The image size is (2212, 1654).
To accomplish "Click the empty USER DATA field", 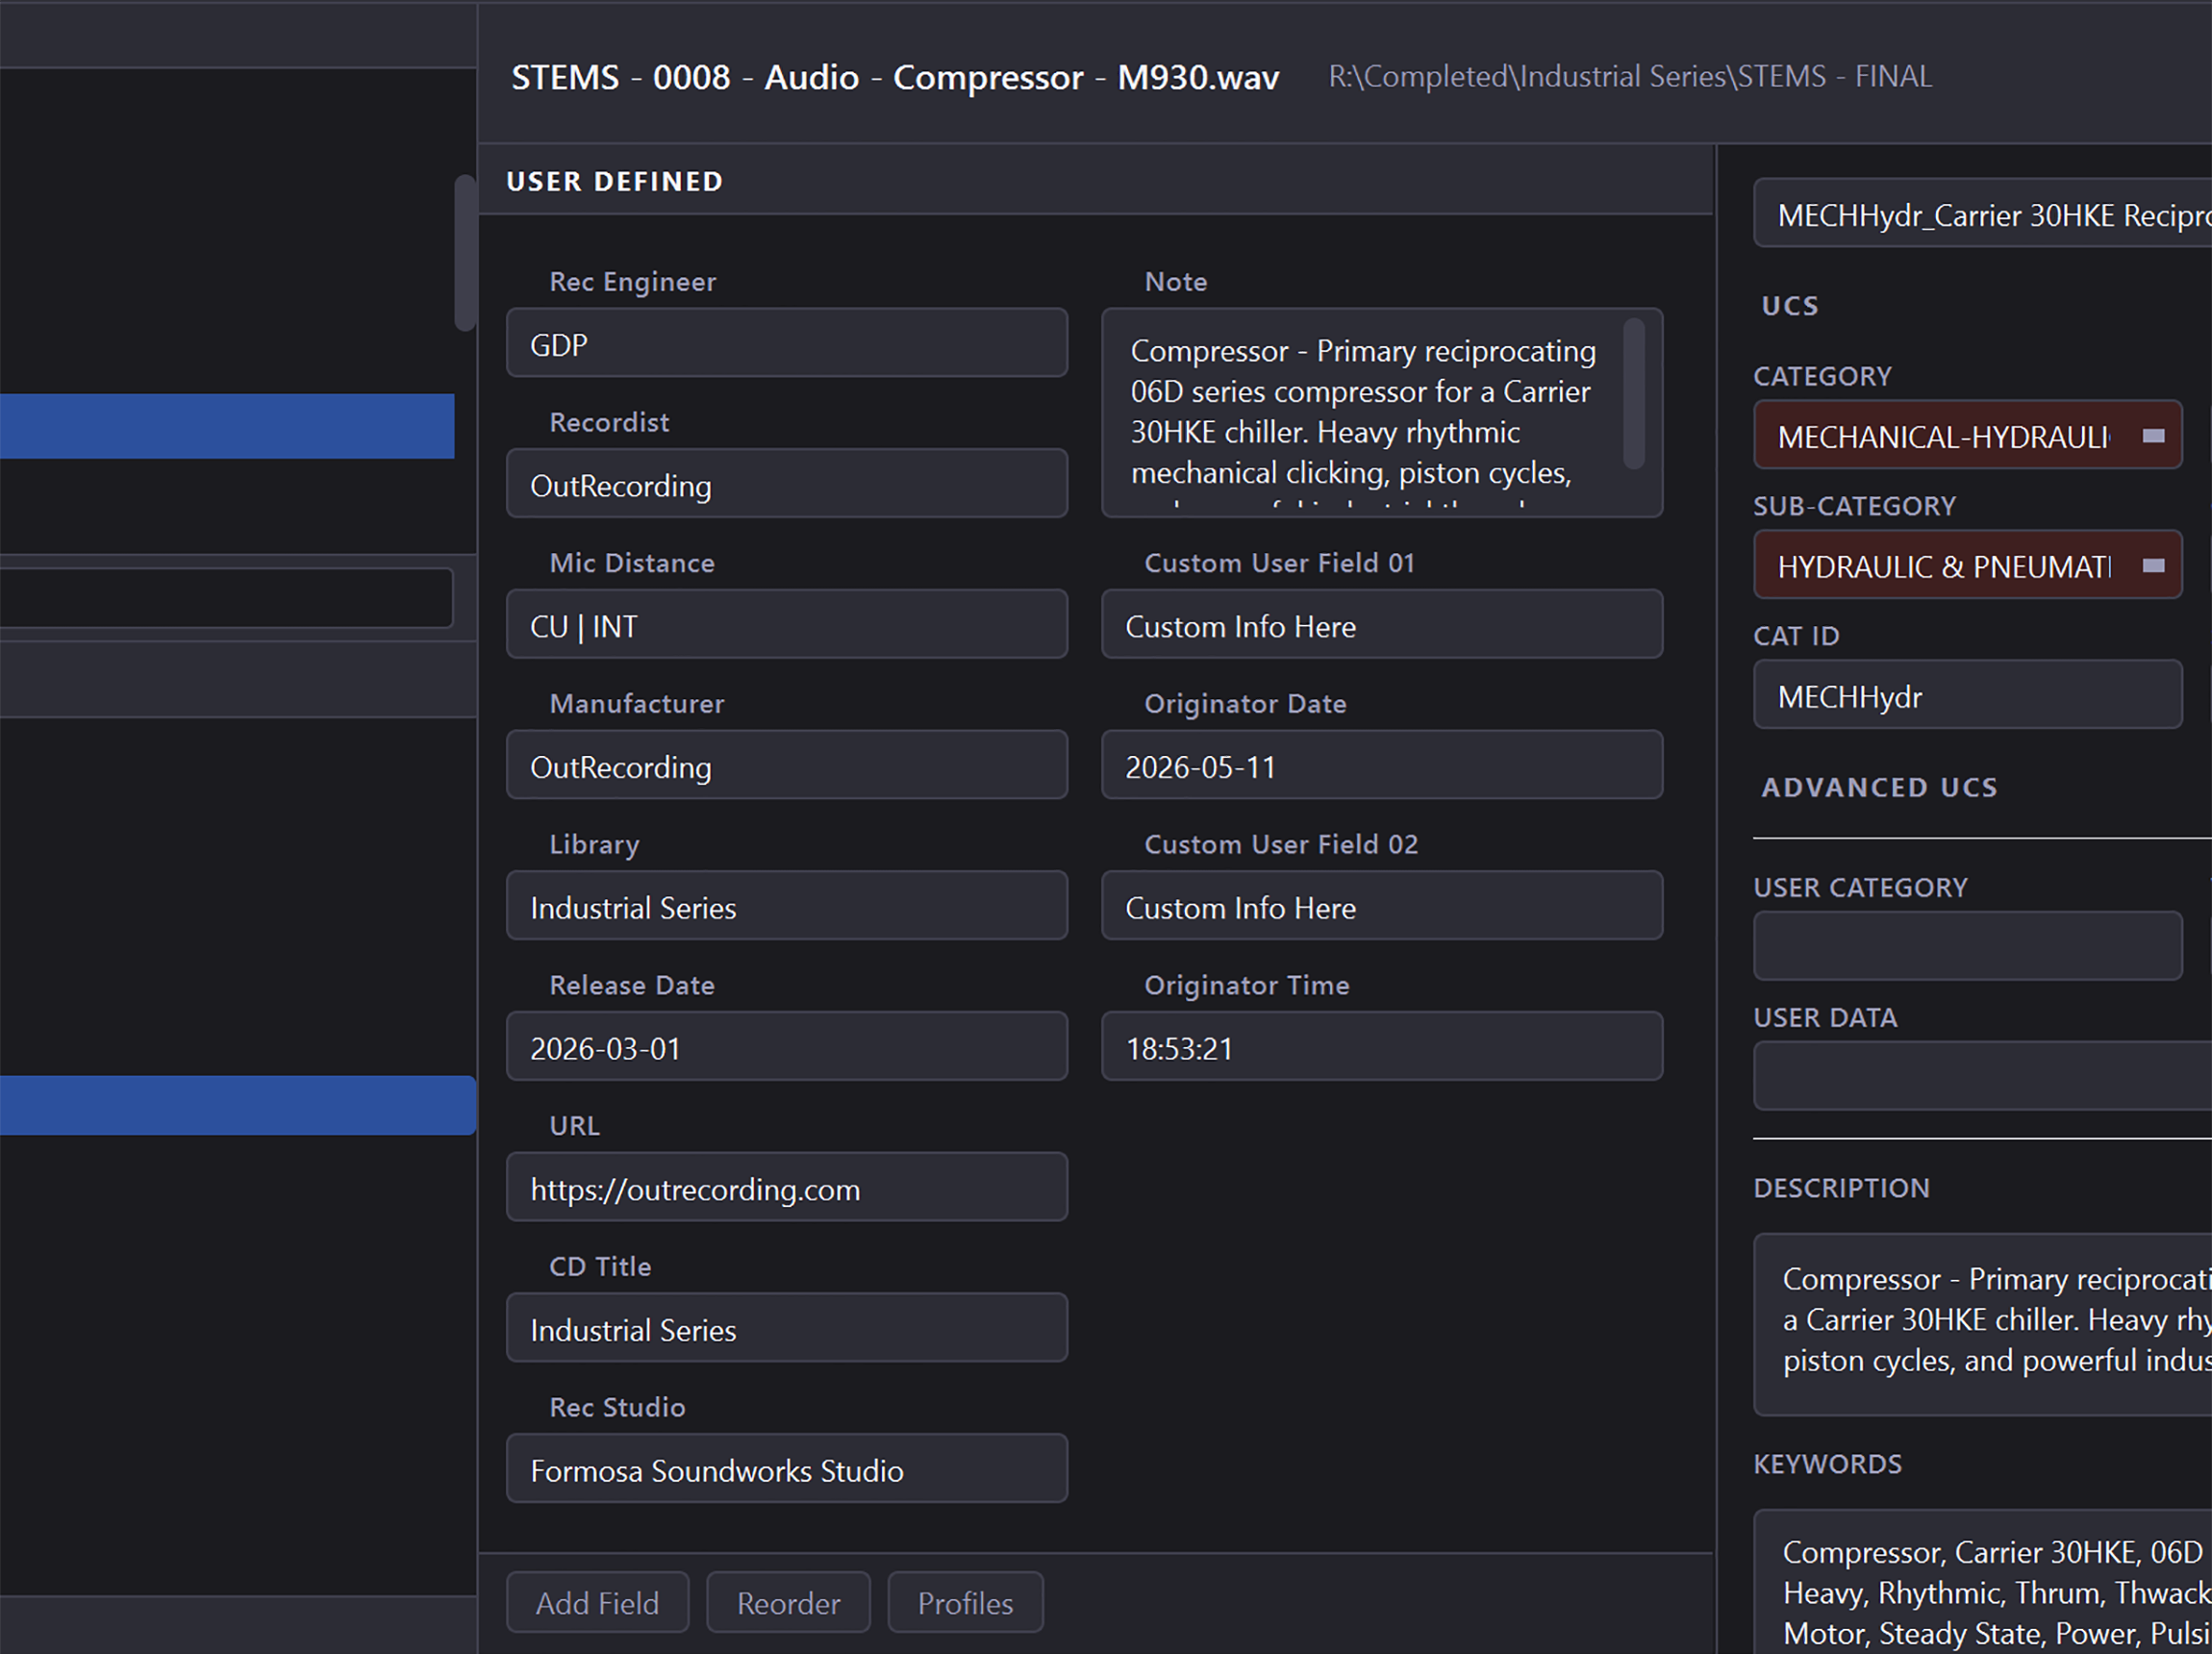I will point(1983,1076).
